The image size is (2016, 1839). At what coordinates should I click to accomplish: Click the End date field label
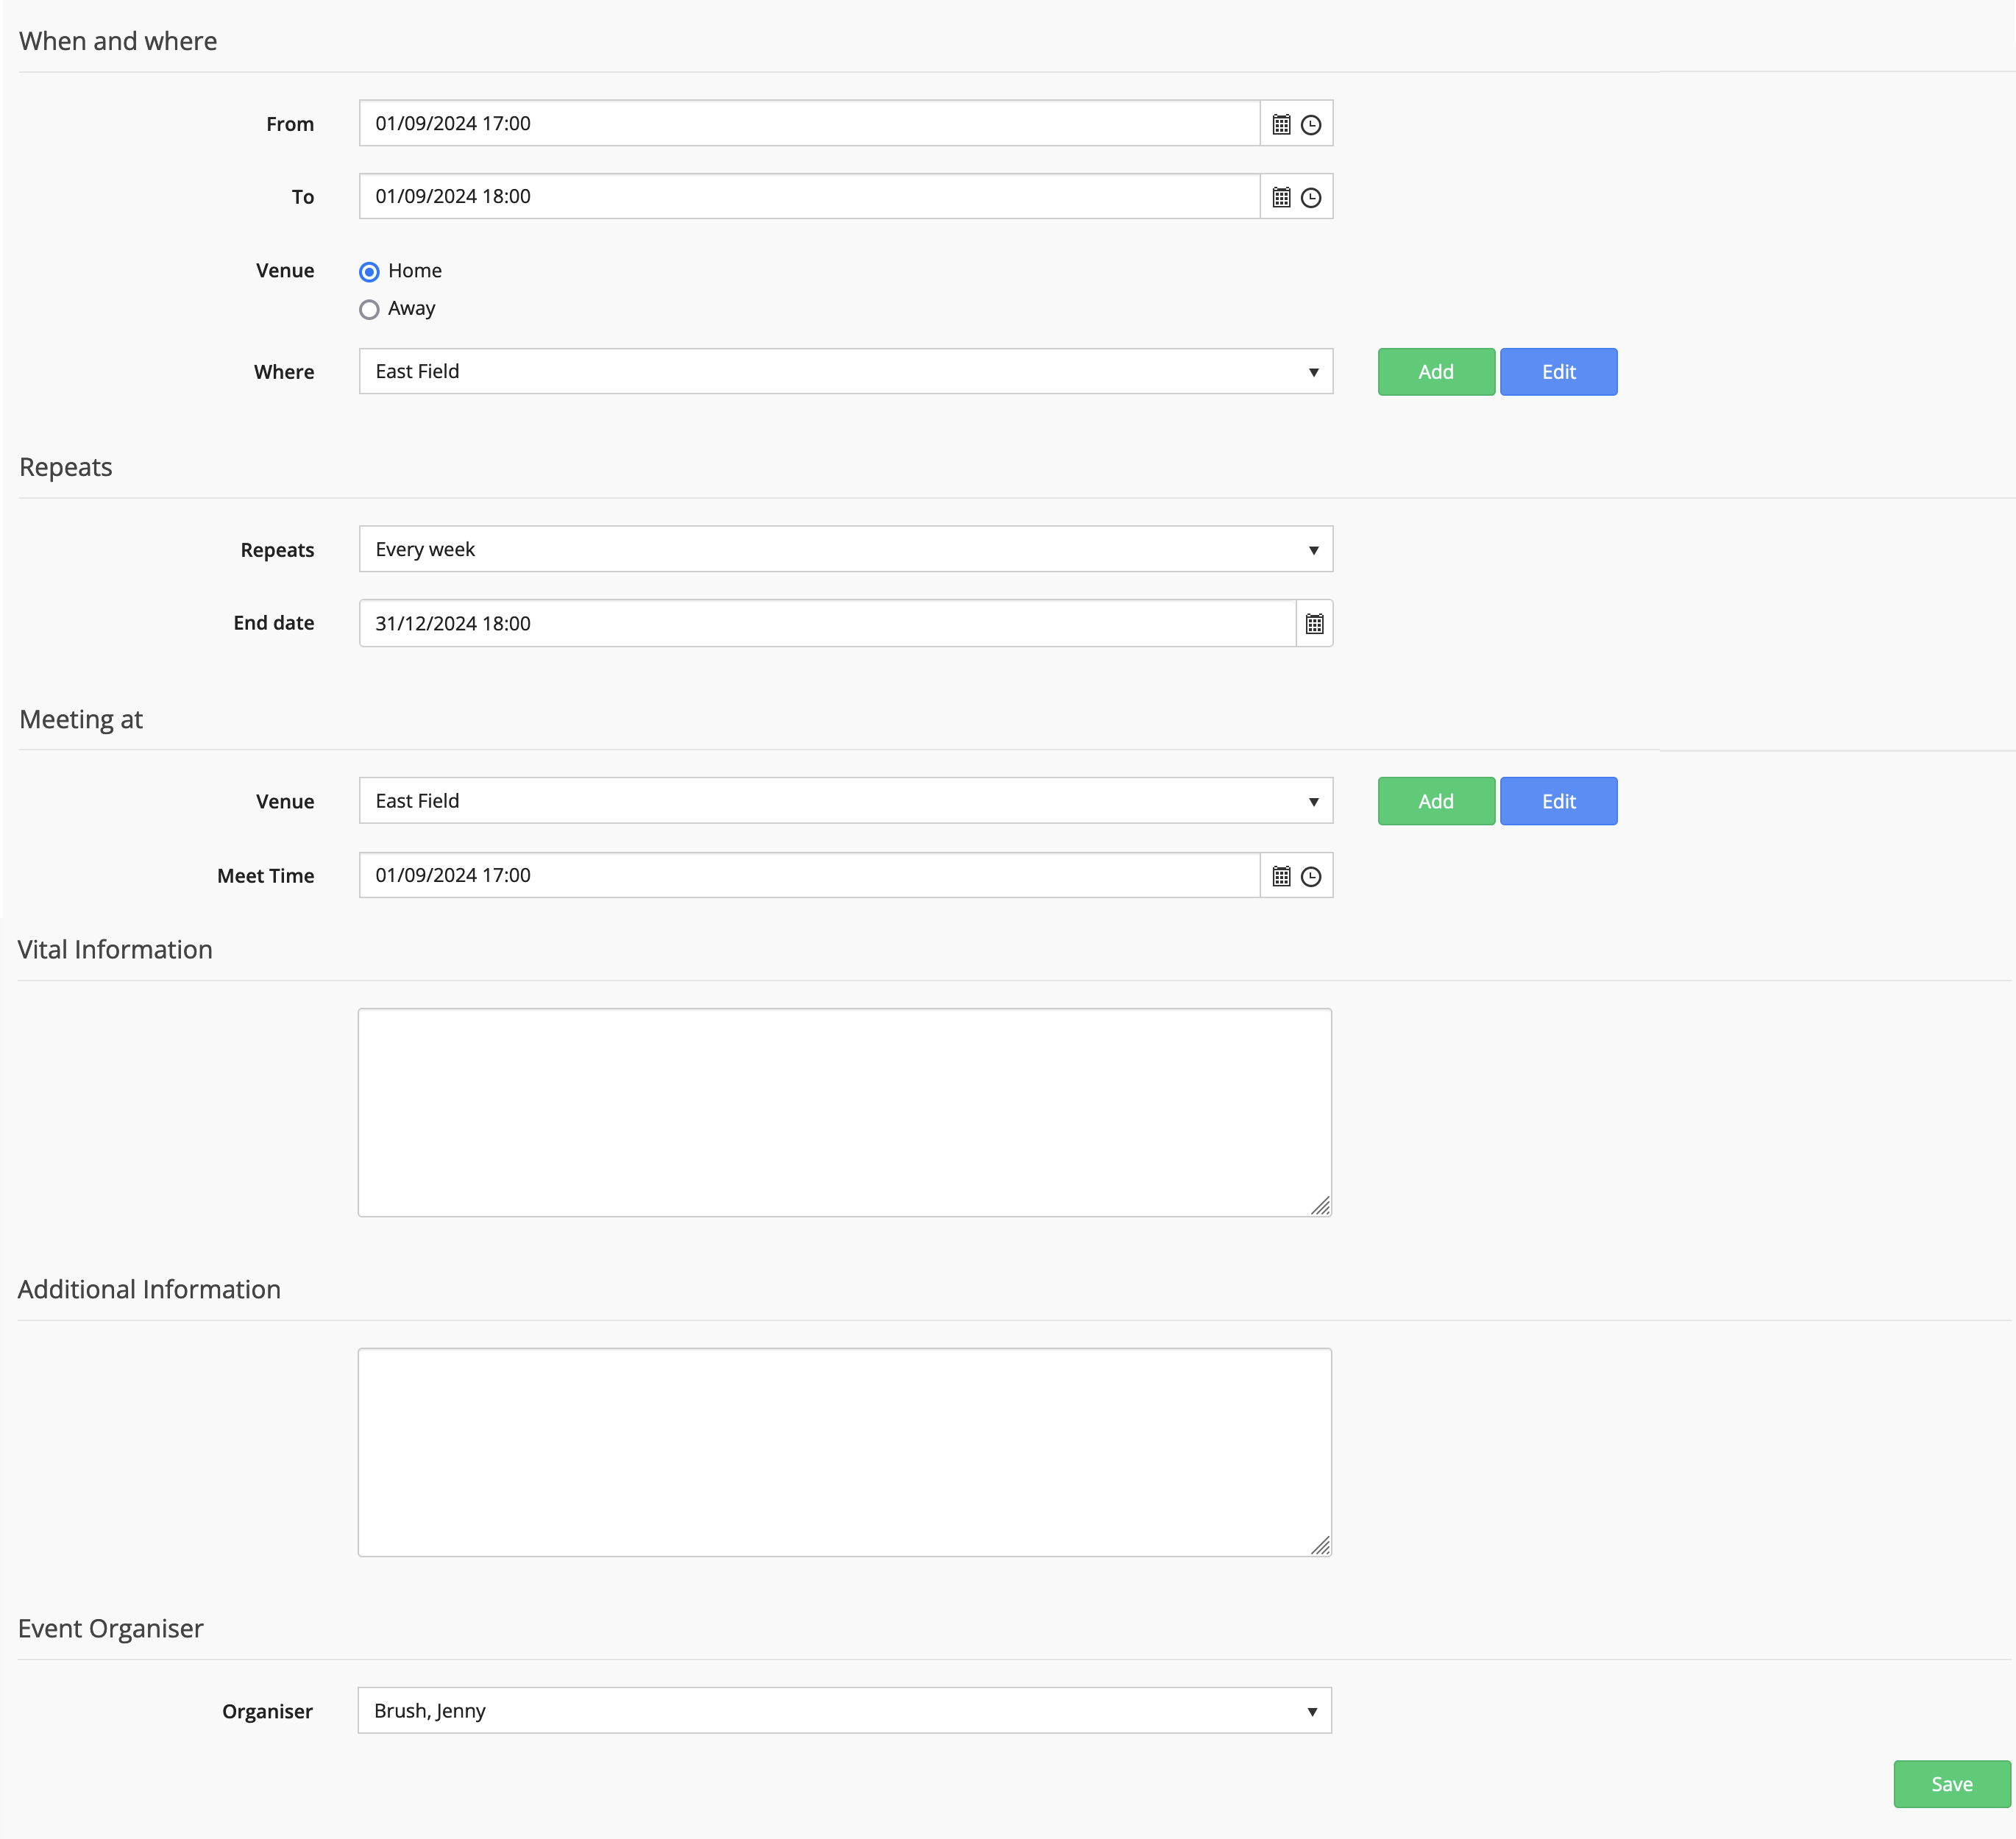click(x=274, y=623)
